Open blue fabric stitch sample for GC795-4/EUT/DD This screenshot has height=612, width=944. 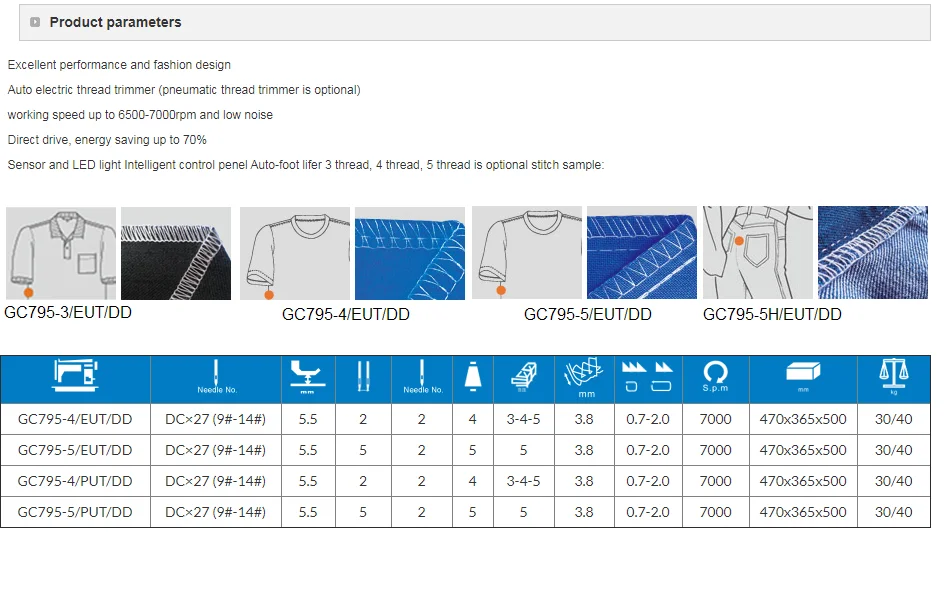[410, 253]
